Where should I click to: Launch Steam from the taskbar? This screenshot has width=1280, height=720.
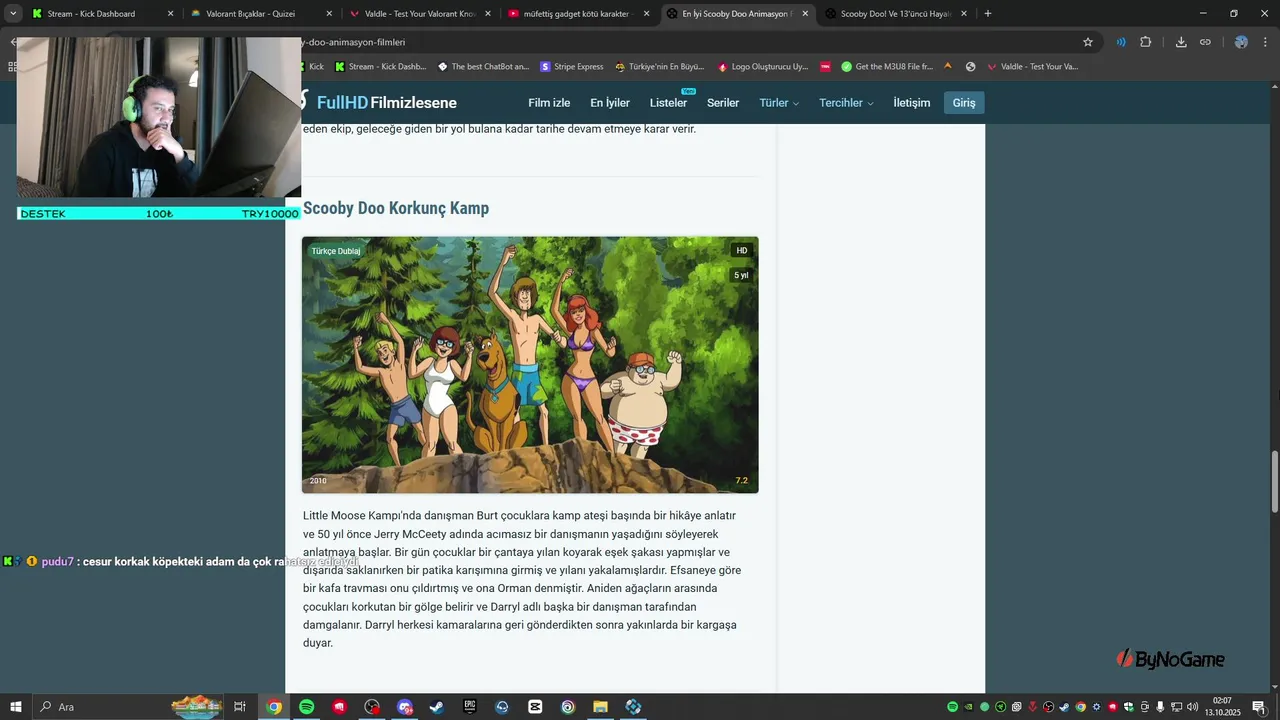pos(437,707)
